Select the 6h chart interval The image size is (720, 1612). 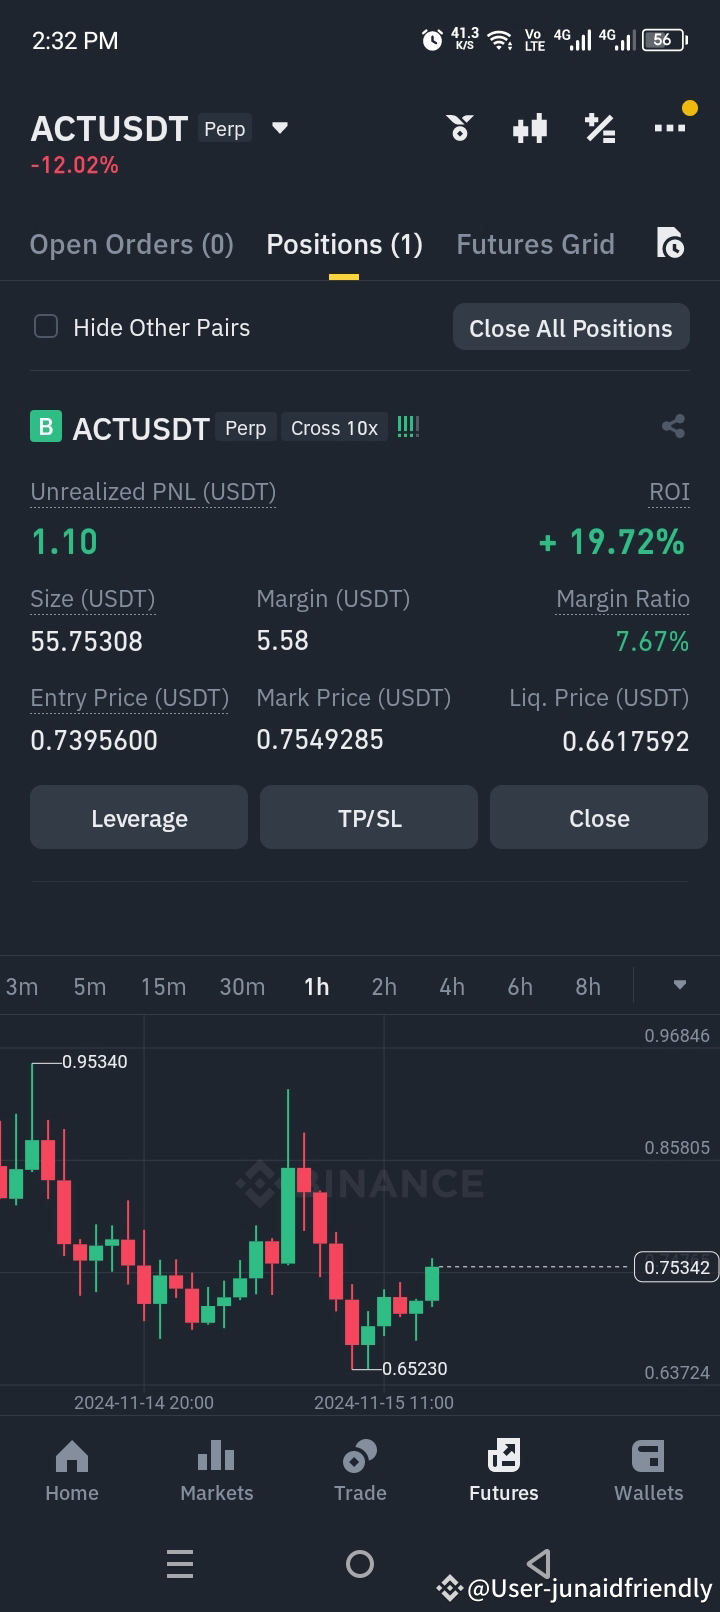pos(520,987)
